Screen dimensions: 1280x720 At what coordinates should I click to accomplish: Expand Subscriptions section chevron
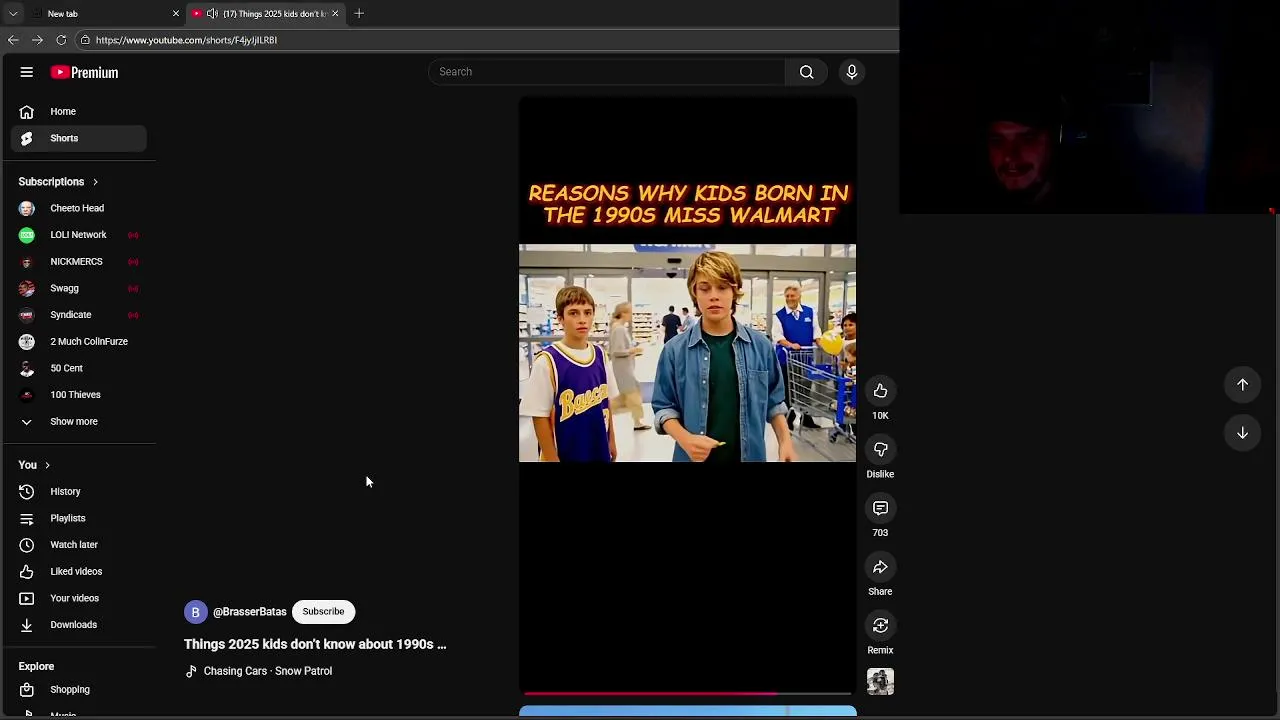pyautogui.click(x=95, y=182)
